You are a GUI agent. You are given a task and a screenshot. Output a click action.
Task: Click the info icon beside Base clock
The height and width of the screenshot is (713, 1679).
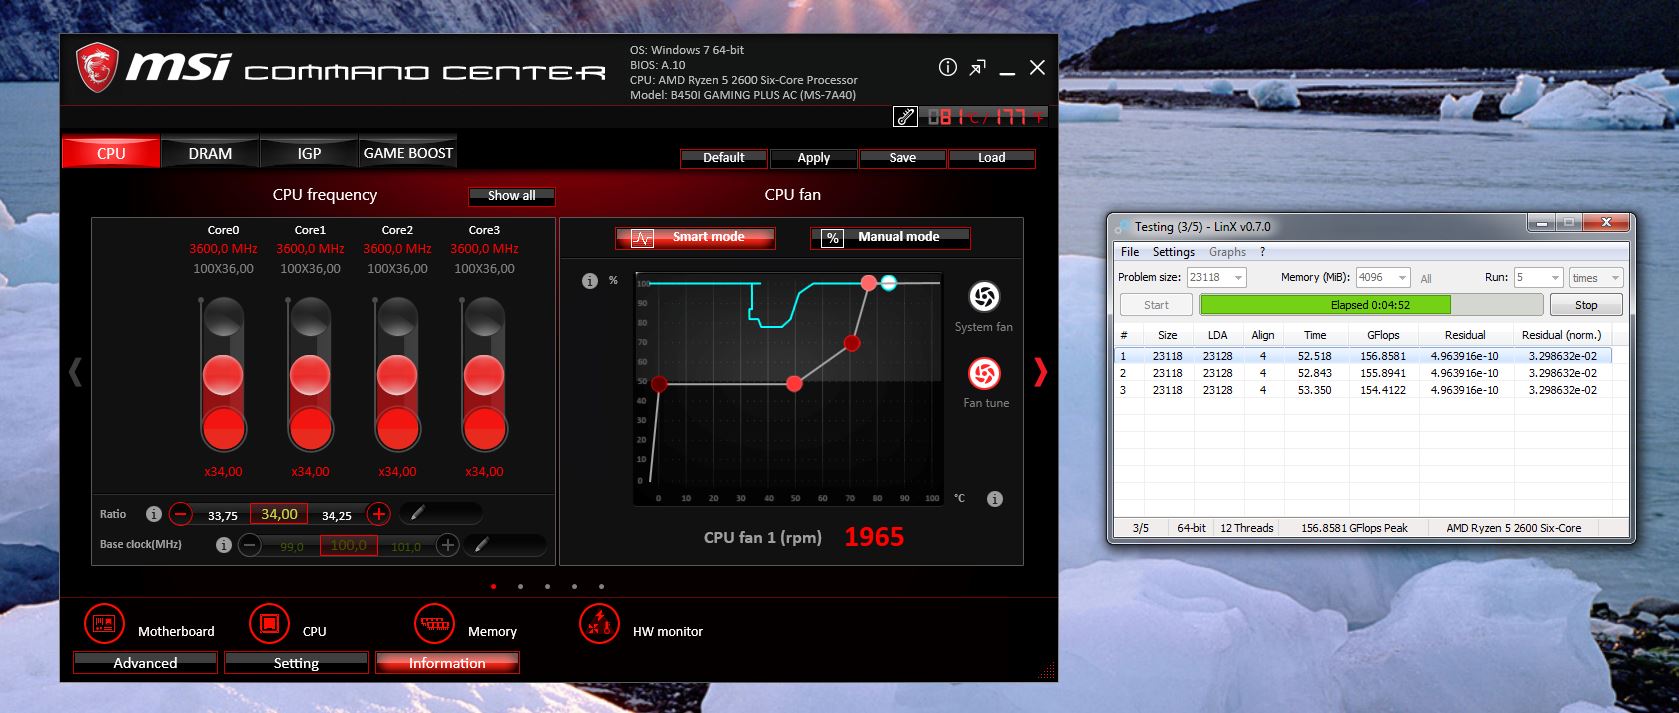click(x=224, y=545)
